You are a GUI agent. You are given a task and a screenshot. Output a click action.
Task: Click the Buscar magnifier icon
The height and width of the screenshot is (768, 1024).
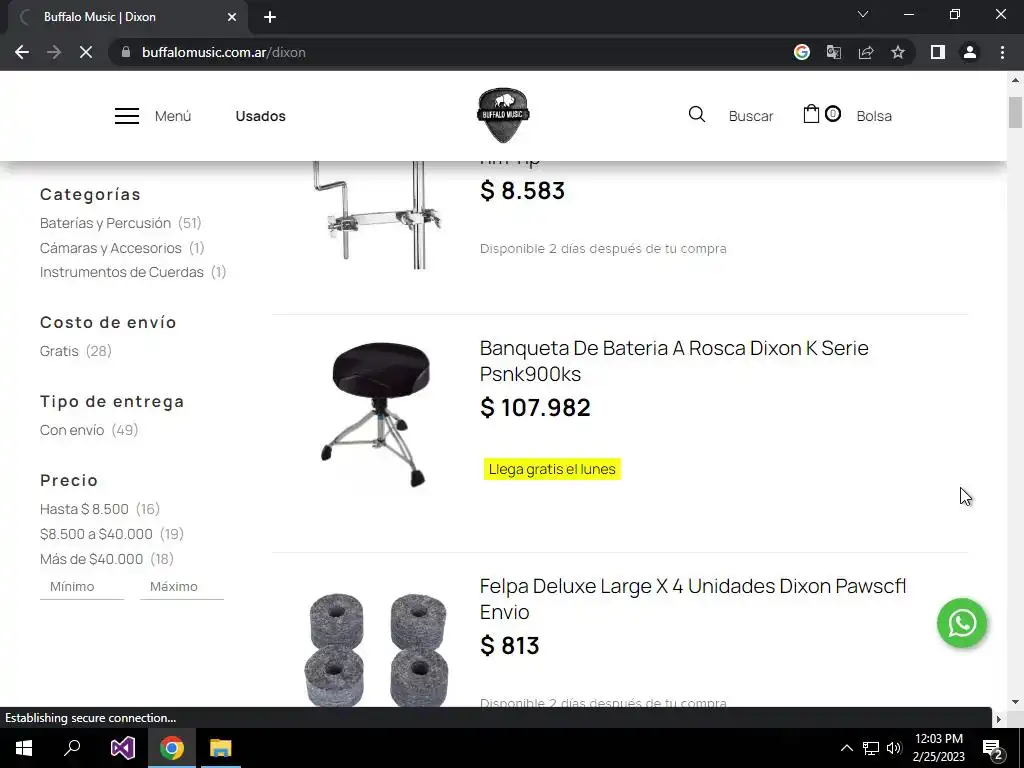coord(697,115)
